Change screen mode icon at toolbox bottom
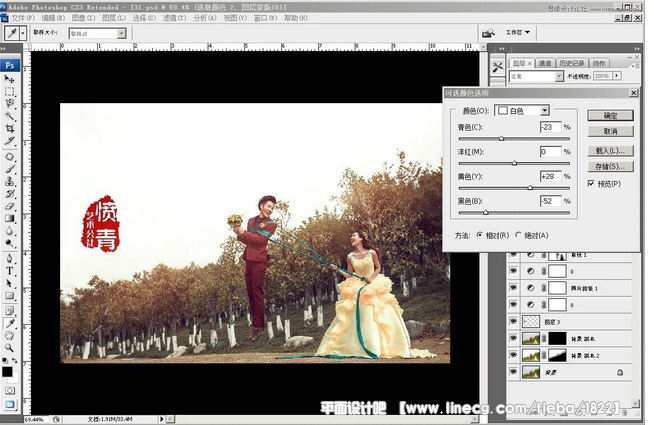The width and height of the screenshot is (654, 425). pyautogui.click(x=9, y=404)
